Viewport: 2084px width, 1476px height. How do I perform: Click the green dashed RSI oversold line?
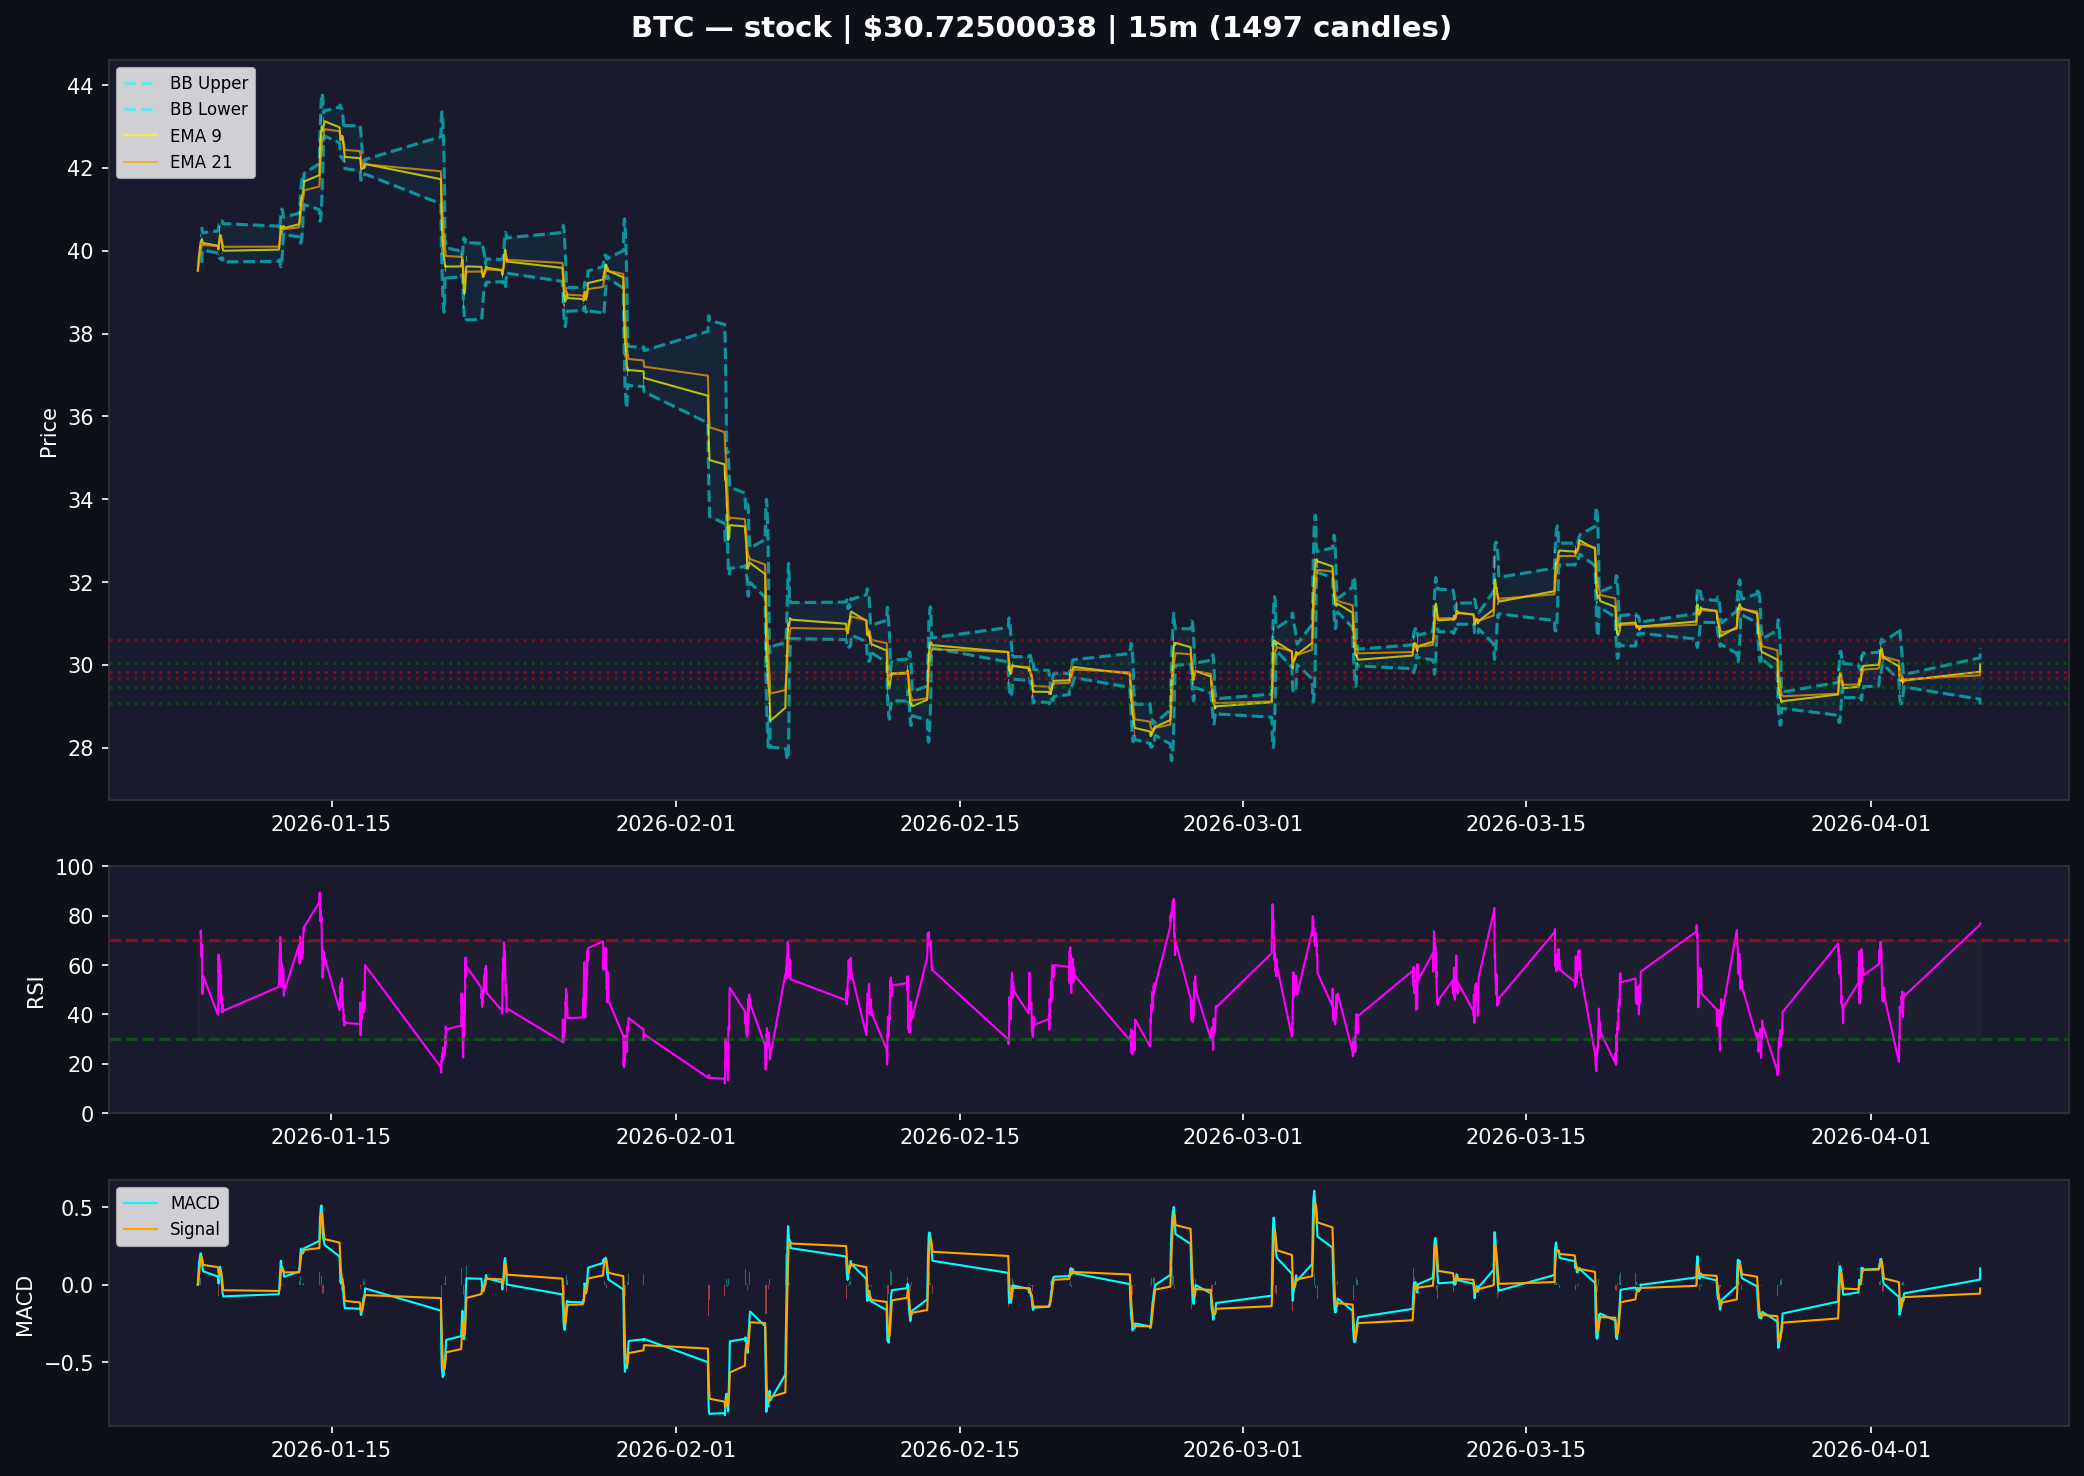[1088, 1040]
